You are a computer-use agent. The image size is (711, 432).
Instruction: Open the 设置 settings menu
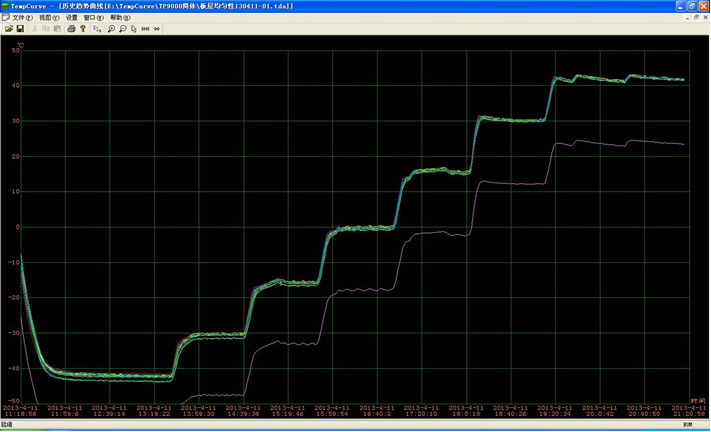[71, 18]
